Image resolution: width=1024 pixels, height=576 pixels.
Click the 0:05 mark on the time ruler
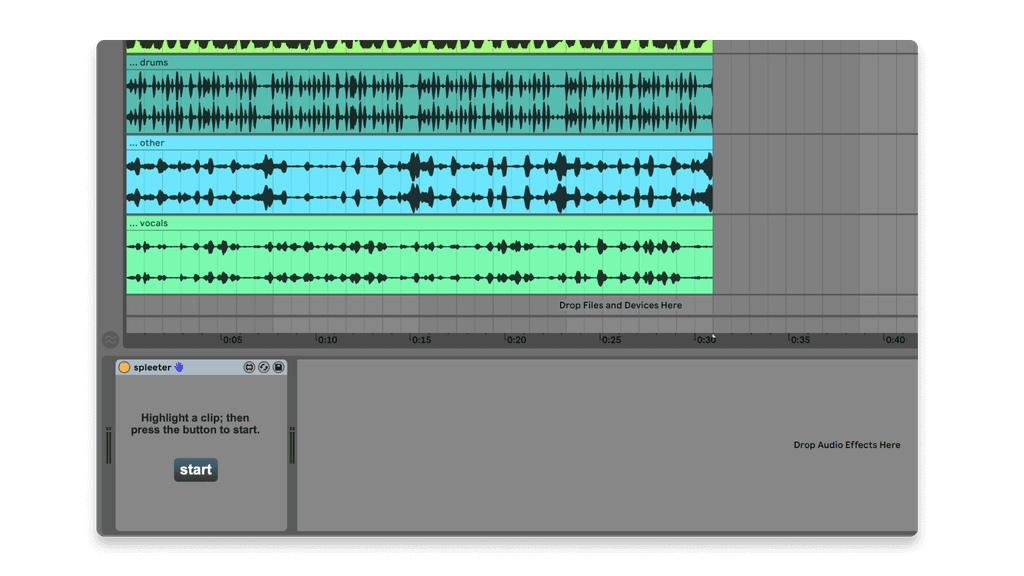coord(232,340)
